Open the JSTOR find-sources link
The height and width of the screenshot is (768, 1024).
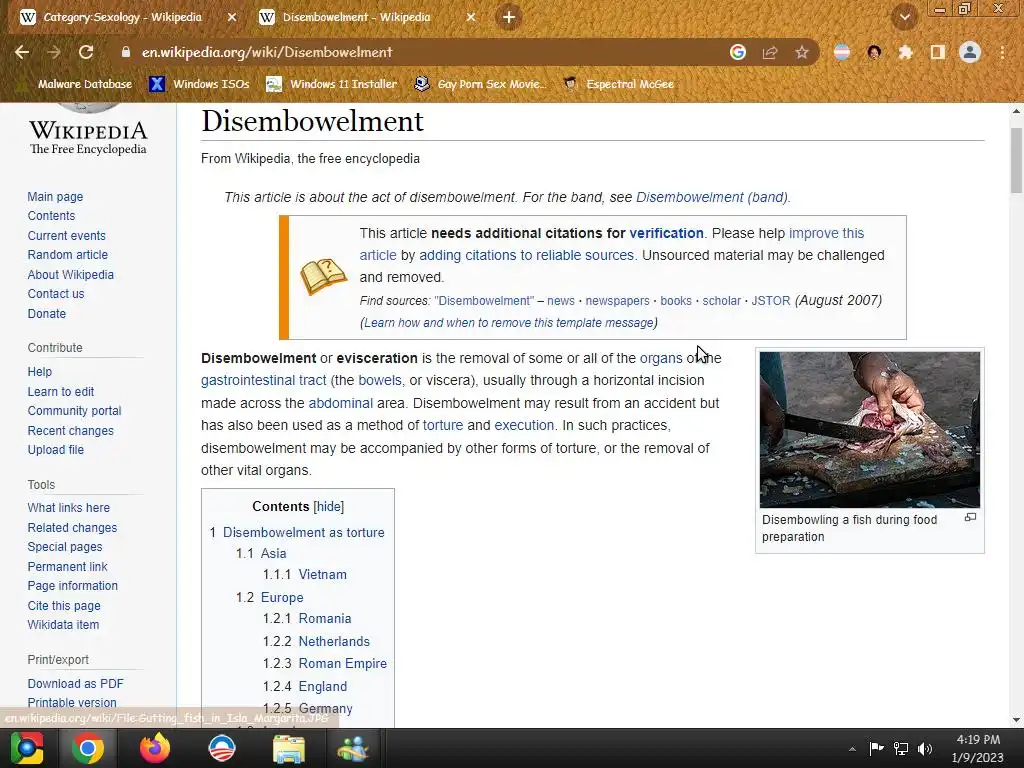pos(771,301)
